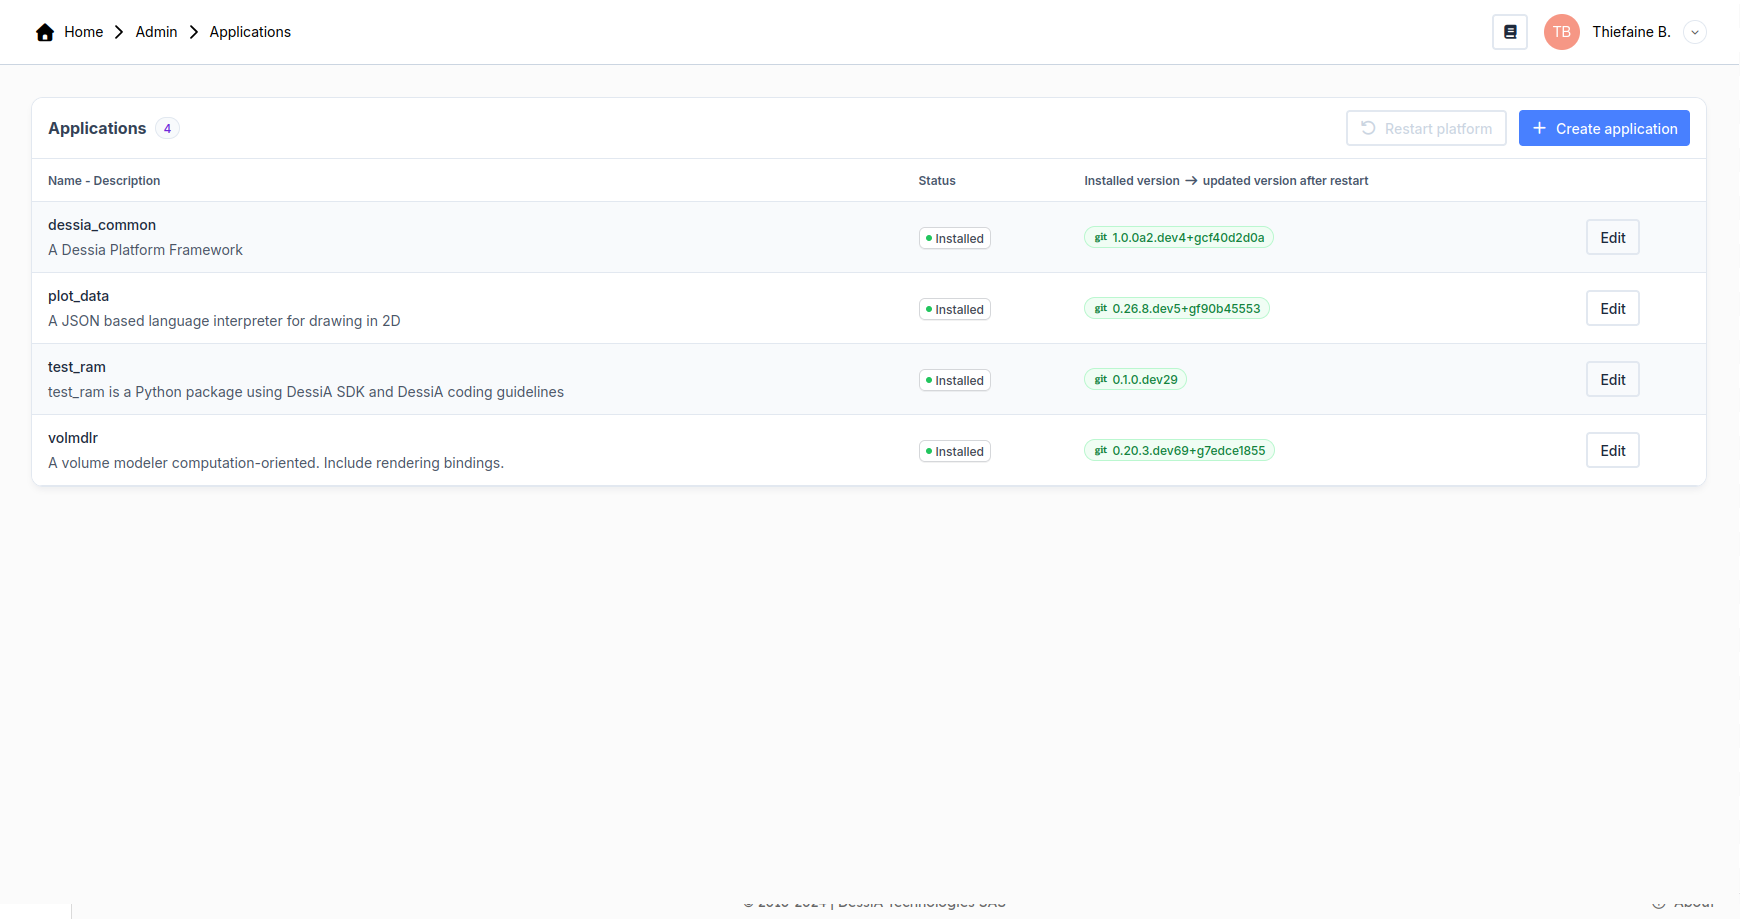
Task: Click the applications count badge 4
Action: pyautogui.click(x=167, y=129)
